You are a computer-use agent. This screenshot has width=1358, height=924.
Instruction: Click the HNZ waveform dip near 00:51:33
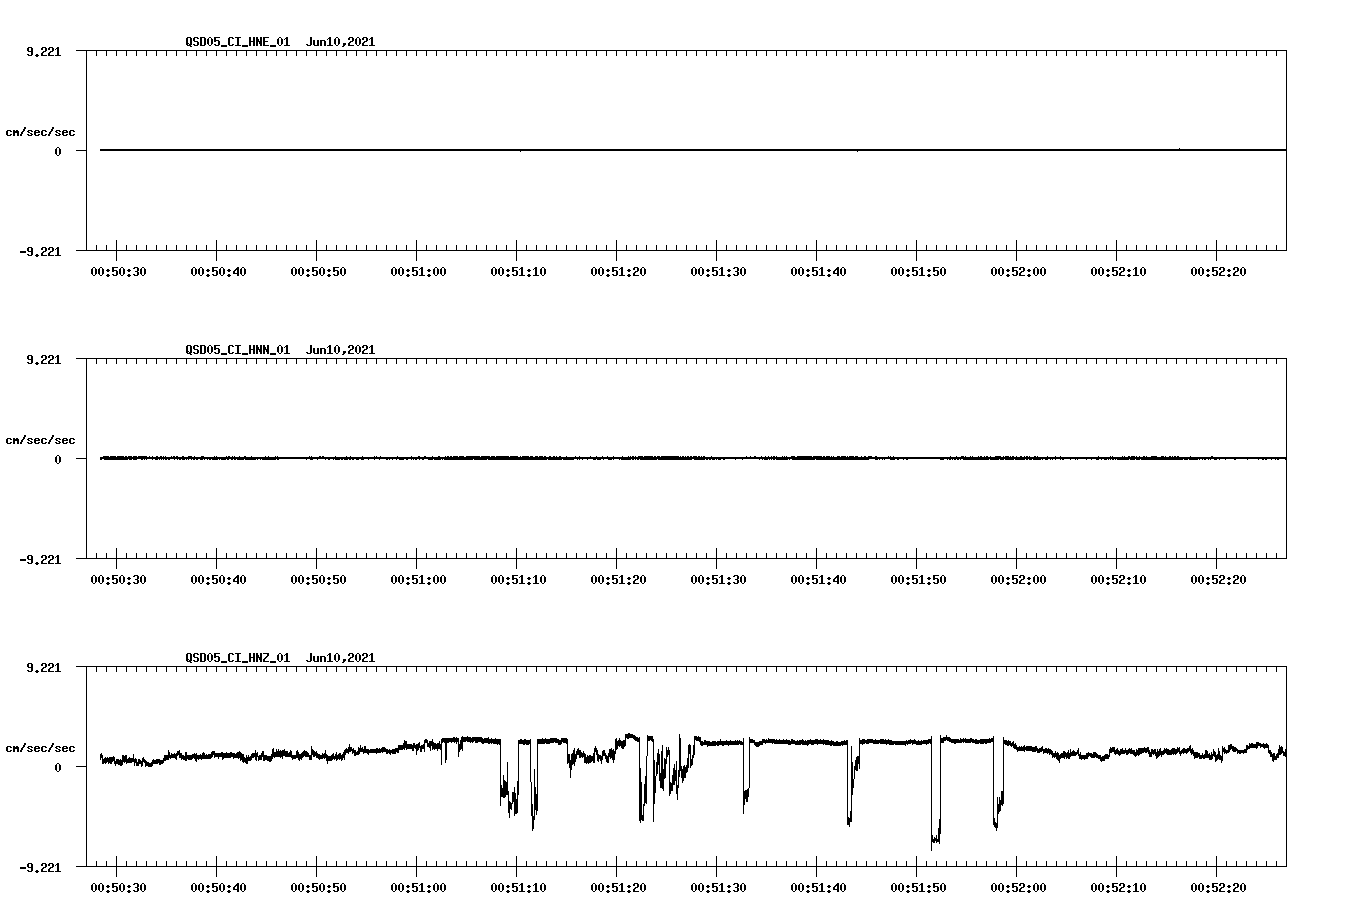(746, 776)
